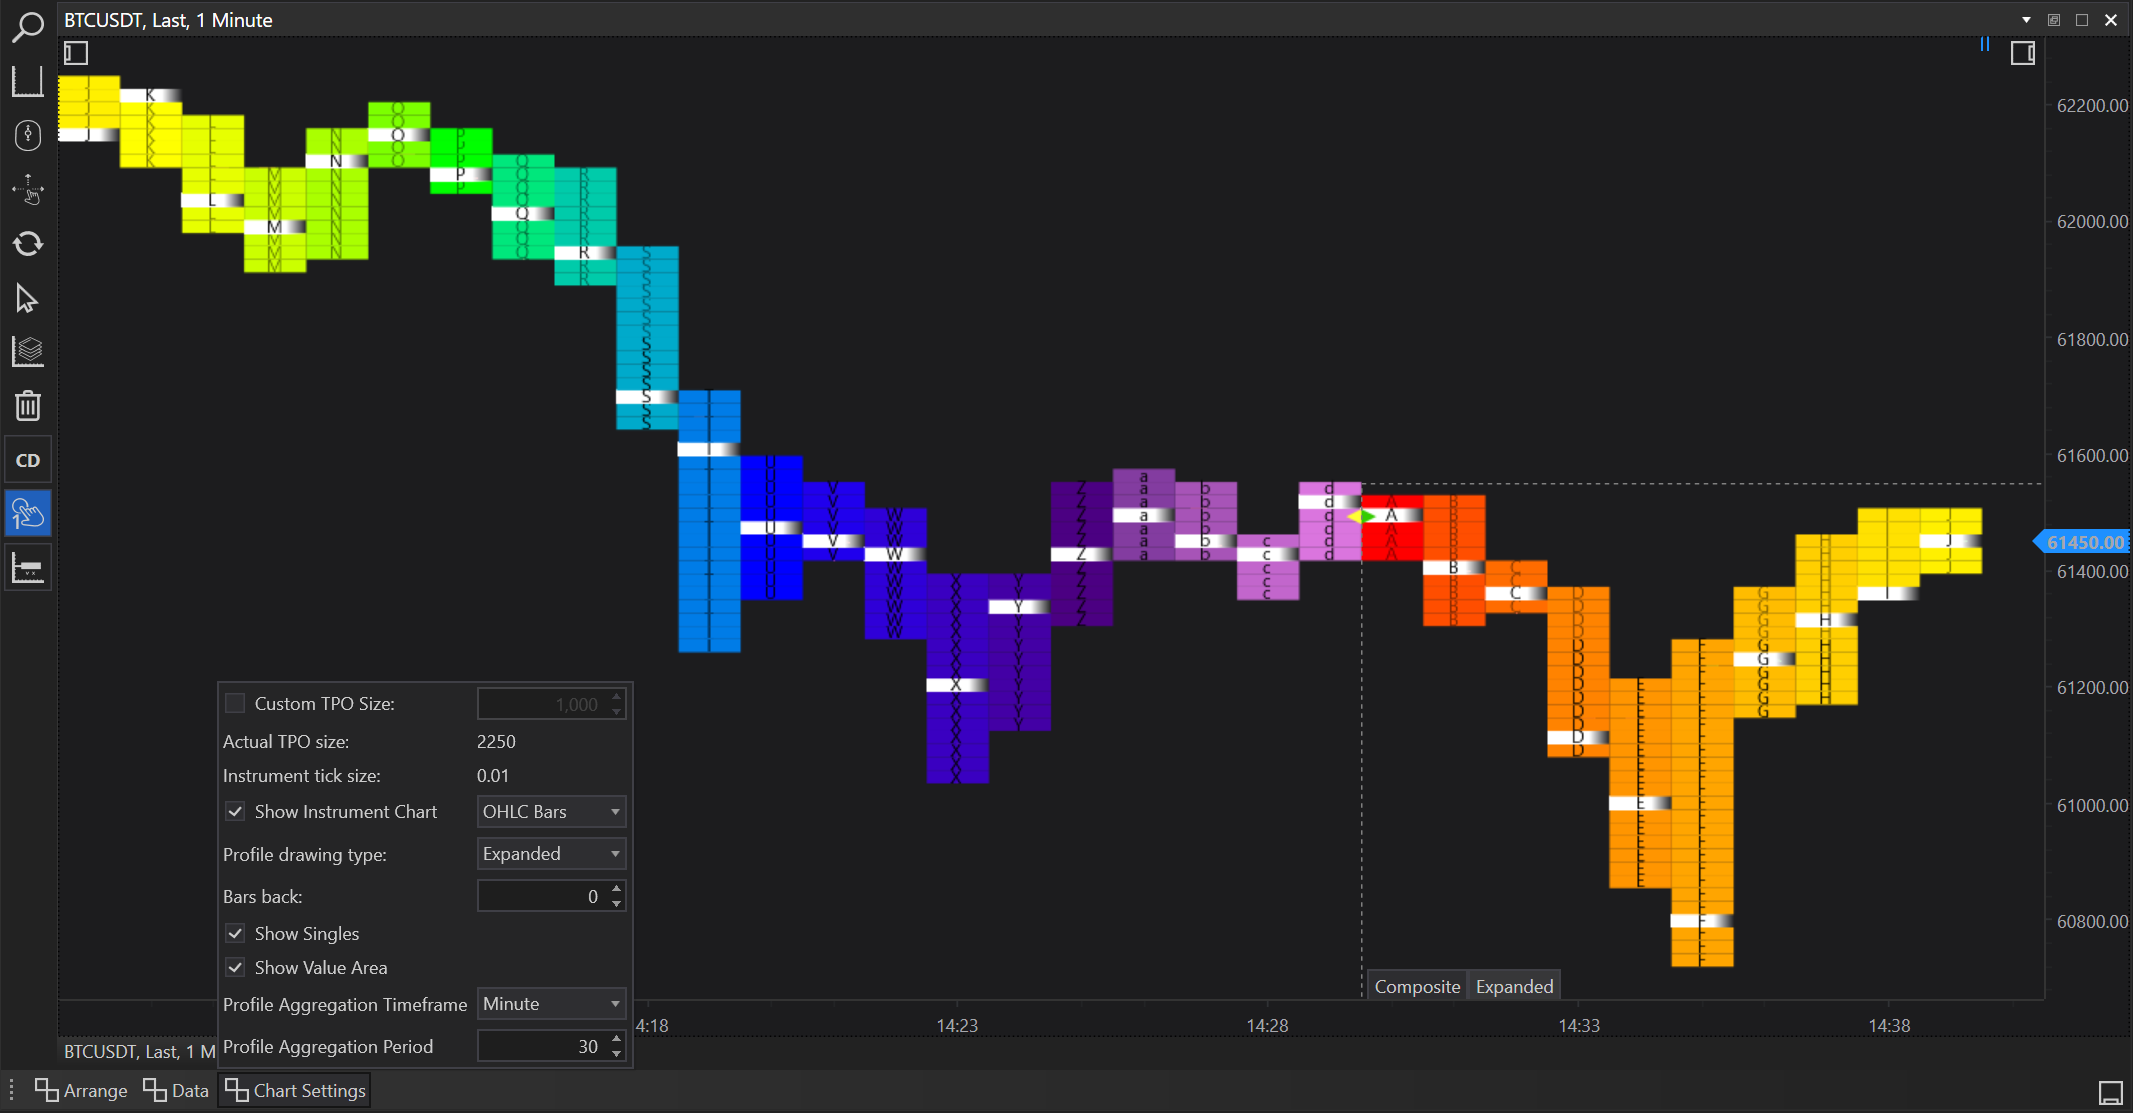Enable Custom TPO Size checkbox

pos(235,703)
